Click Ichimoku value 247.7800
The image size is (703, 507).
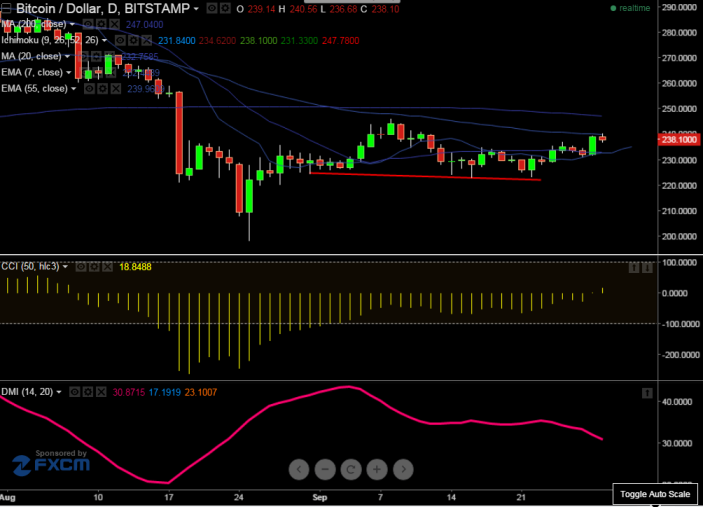(341, 41)
